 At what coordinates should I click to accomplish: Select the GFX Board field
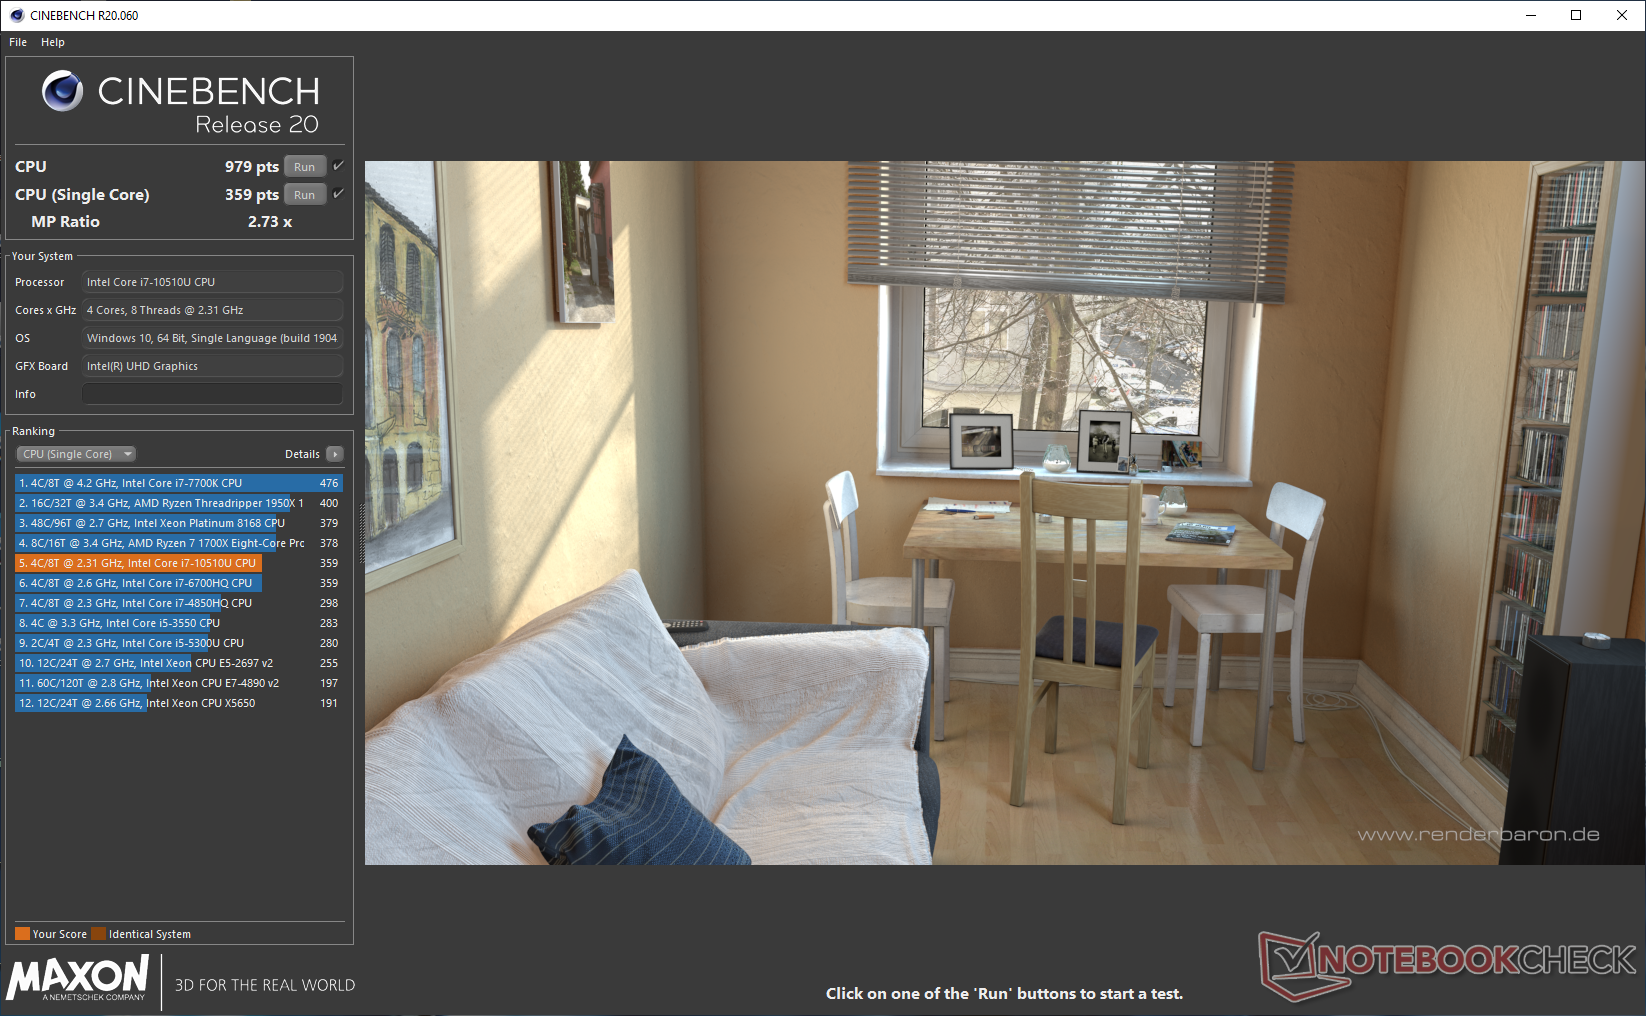tap(212, 366)
